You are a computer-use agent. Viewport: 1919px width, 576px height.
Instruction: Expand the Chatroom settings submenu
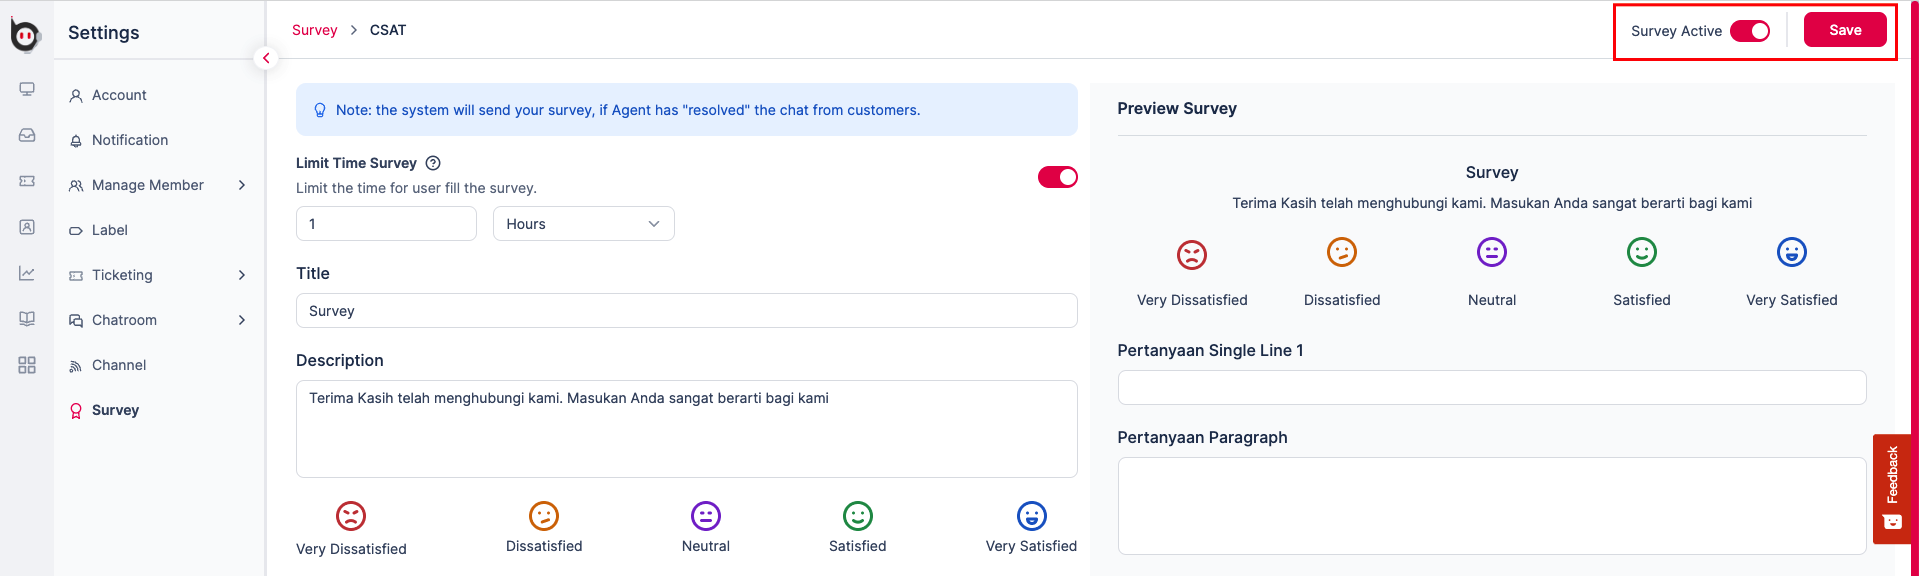pos(242,320)
